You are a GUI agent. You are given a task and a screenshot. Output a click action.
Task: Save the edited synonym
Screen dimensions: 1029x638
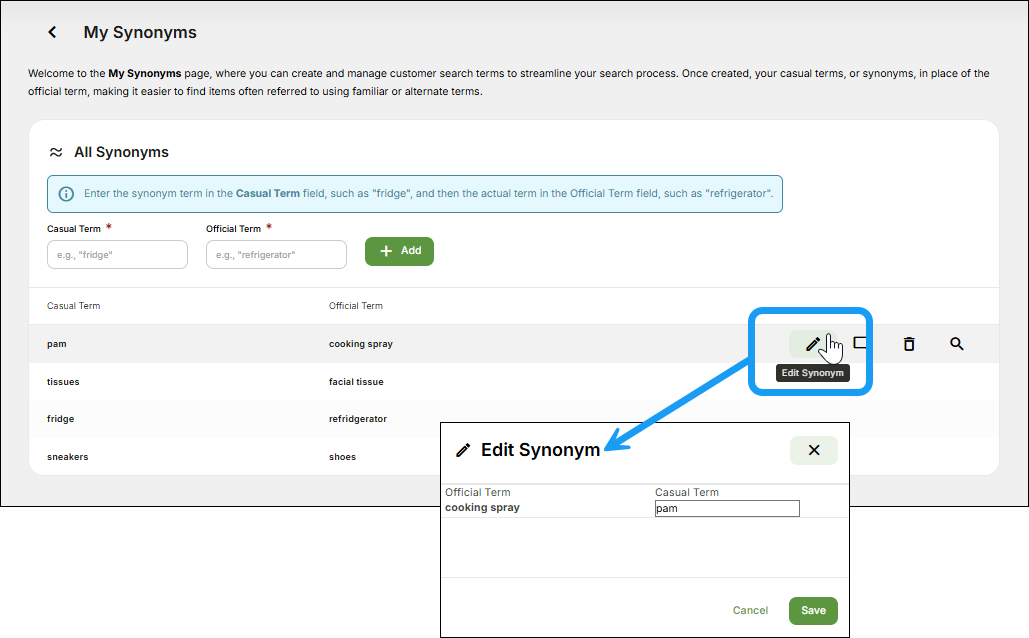pos(813,610)
